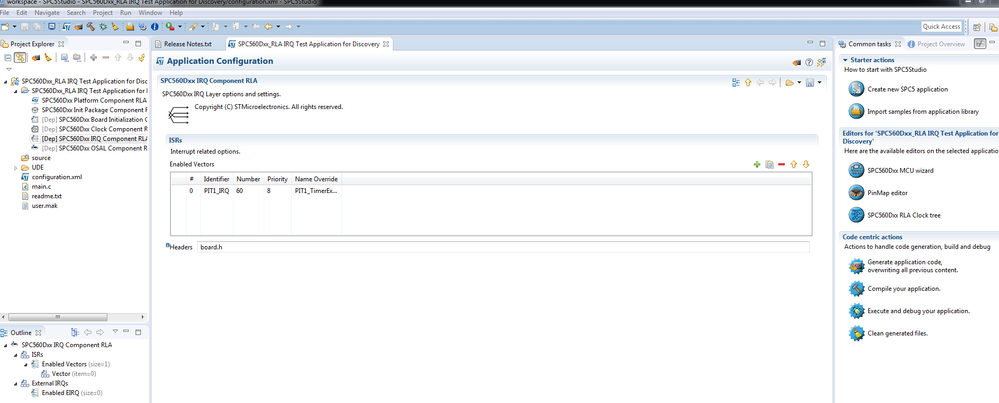999x403 pixels.
Task: Click Create new SPC5 application
Action: pos(907,89)
